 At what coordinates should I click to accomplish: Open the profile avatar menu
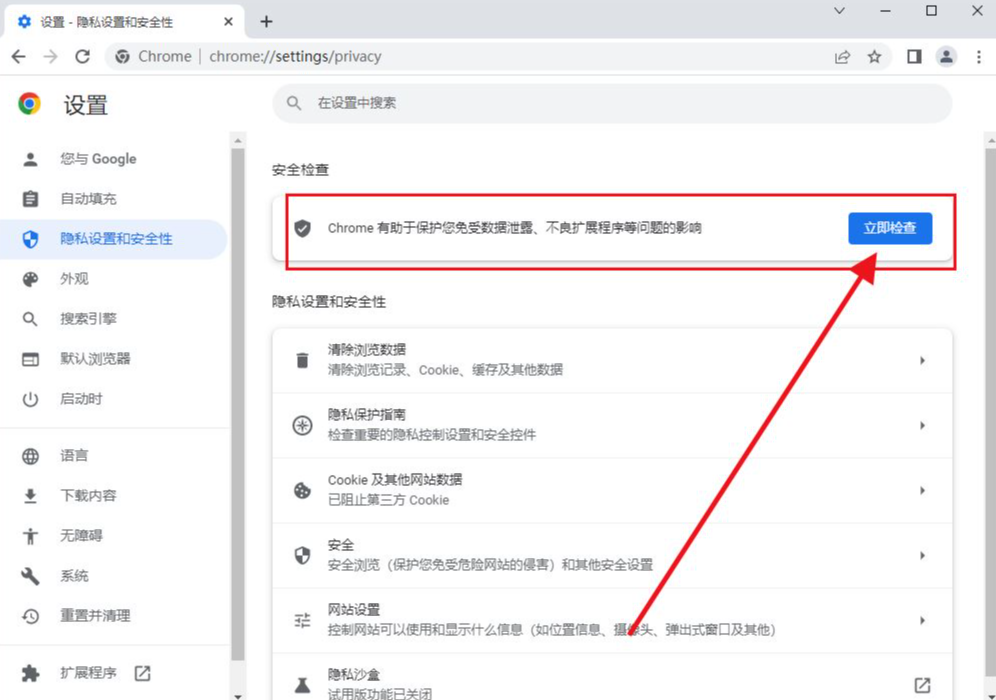[x=946, y=57]
